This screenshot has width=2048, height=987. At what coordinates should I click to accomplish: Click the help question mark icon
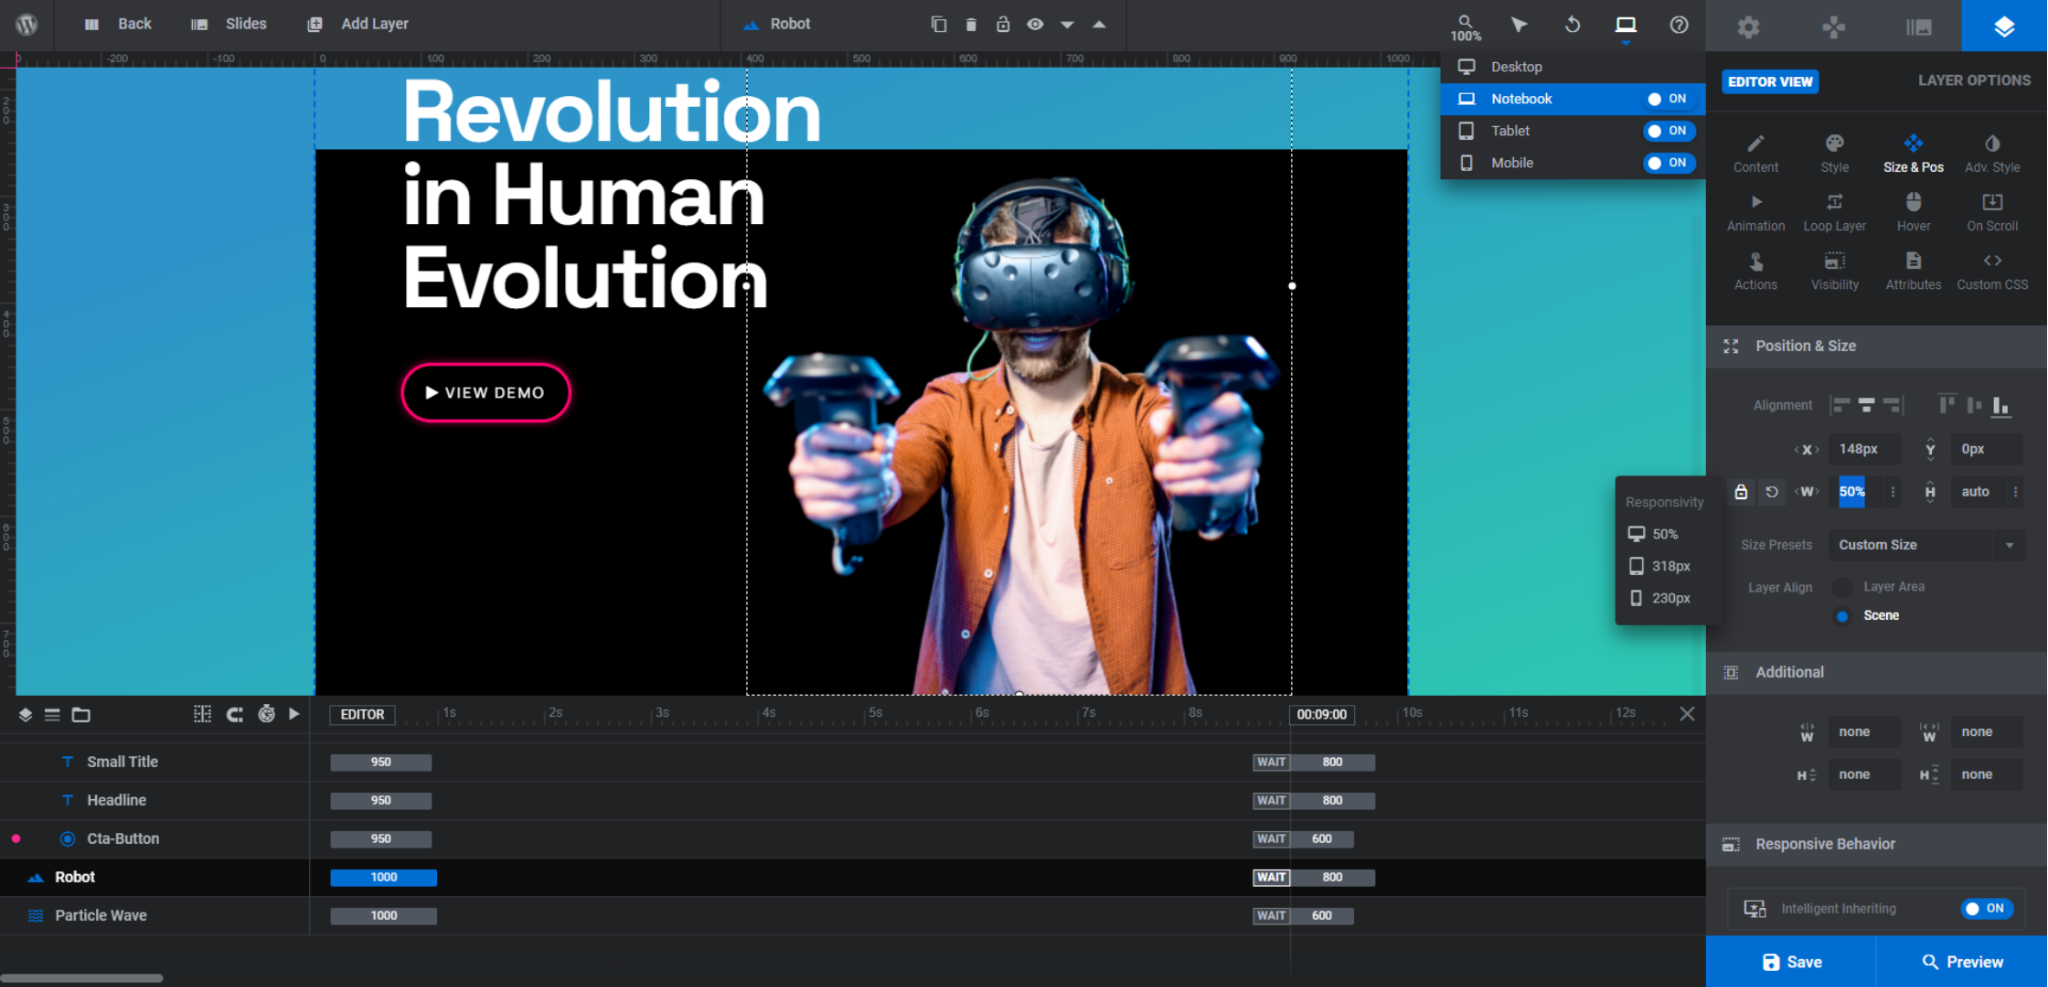tap(1679, 24)
